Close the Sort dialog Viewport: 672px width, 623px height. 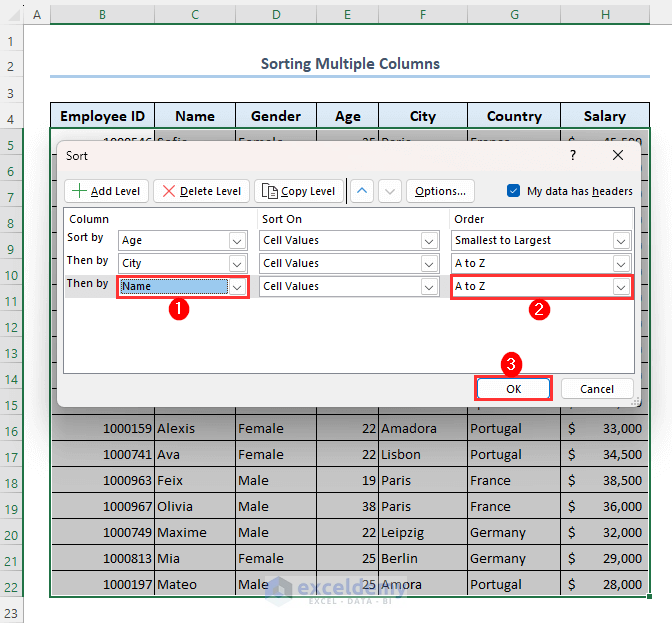click(618, 156)
